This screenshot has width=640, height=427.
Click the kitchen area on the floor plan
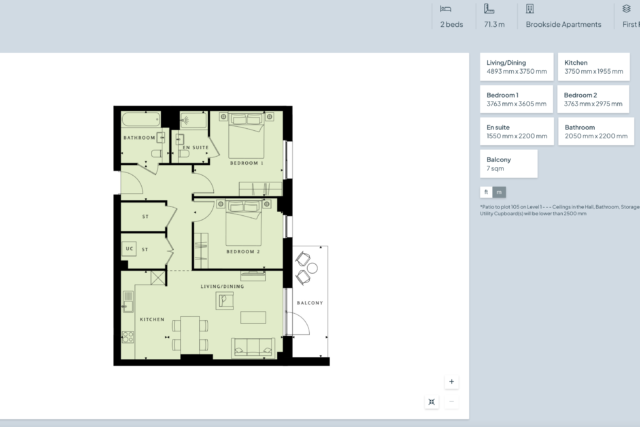point(150,320)
